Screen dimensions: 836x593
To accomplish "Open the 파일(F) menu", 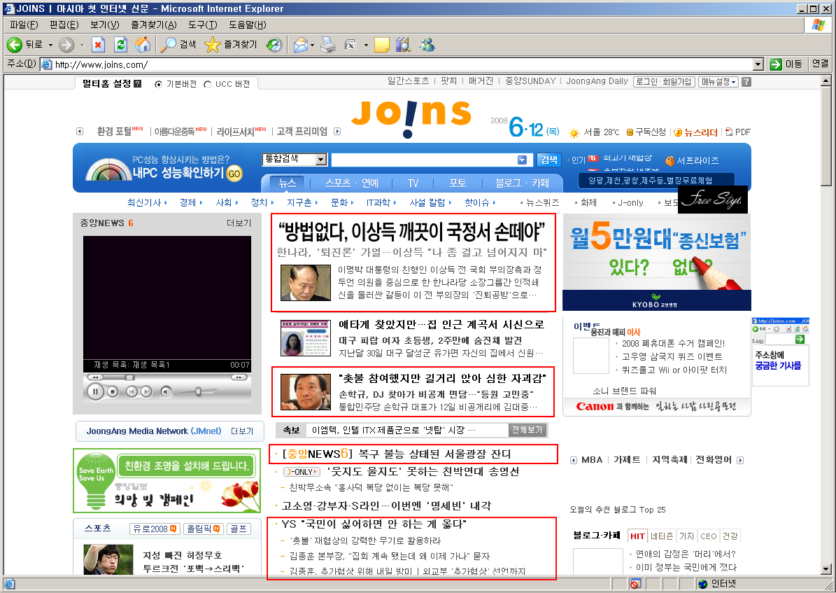I will point(24,25).
